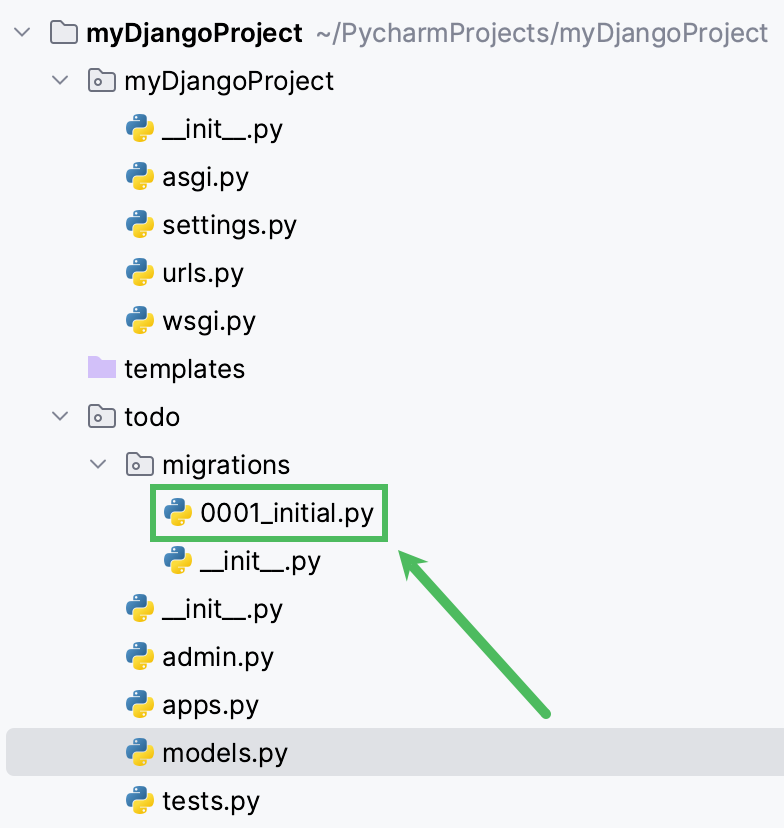Select __init__.py inside migrations folder

coord(260,561)
